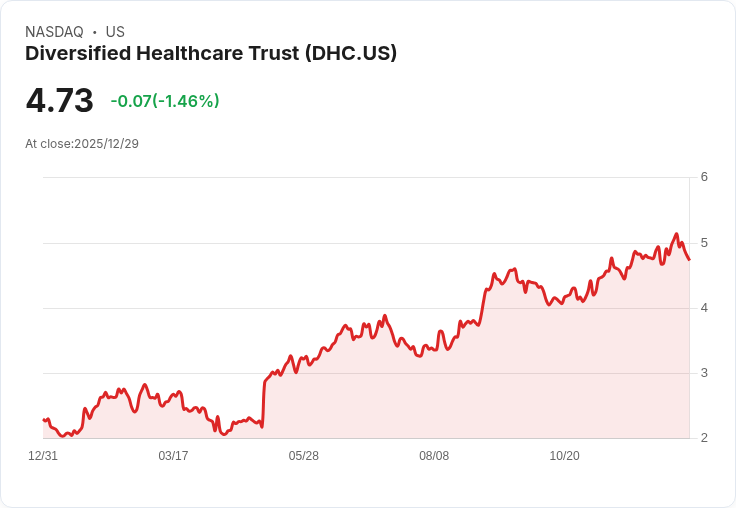Click the 6 y-axis price label
The image size is (736, 508).
[704, 177]
